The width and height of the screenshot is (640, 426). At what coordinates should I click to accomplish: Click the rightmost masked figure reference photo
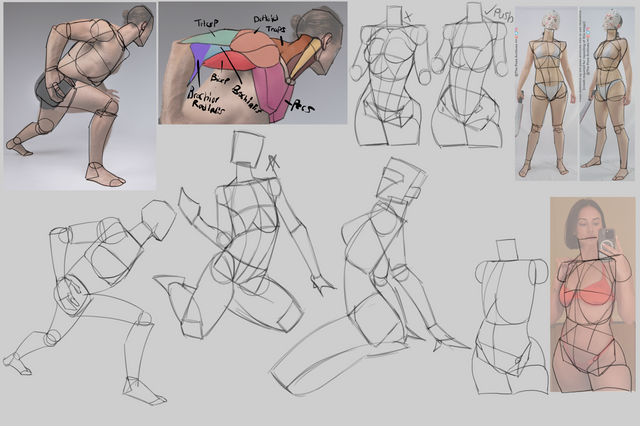click(x=607, y=93)
